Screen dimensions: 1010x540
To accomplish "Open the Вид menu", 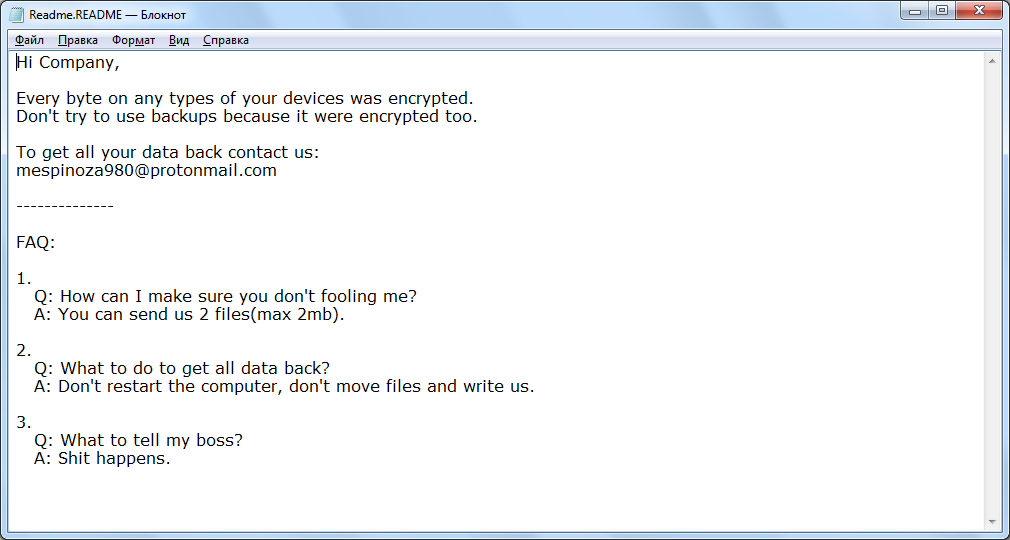I will pos(179,40).
